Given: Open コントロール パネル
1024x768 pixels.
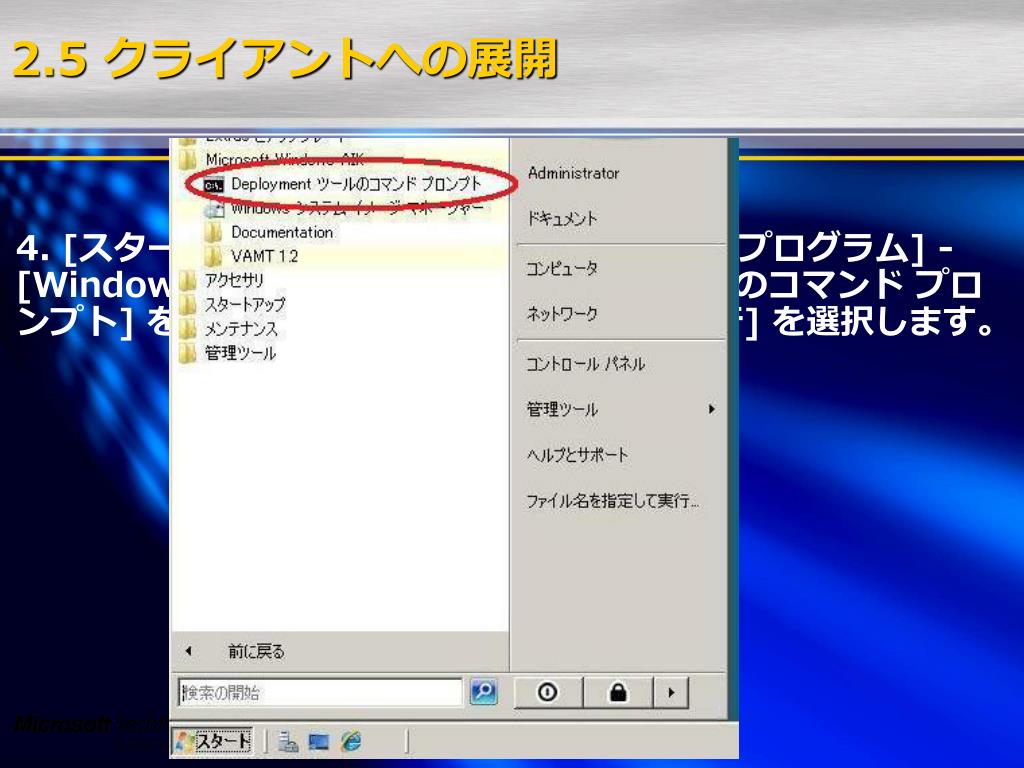Looking at the screenshot, I should click(586, 364).
